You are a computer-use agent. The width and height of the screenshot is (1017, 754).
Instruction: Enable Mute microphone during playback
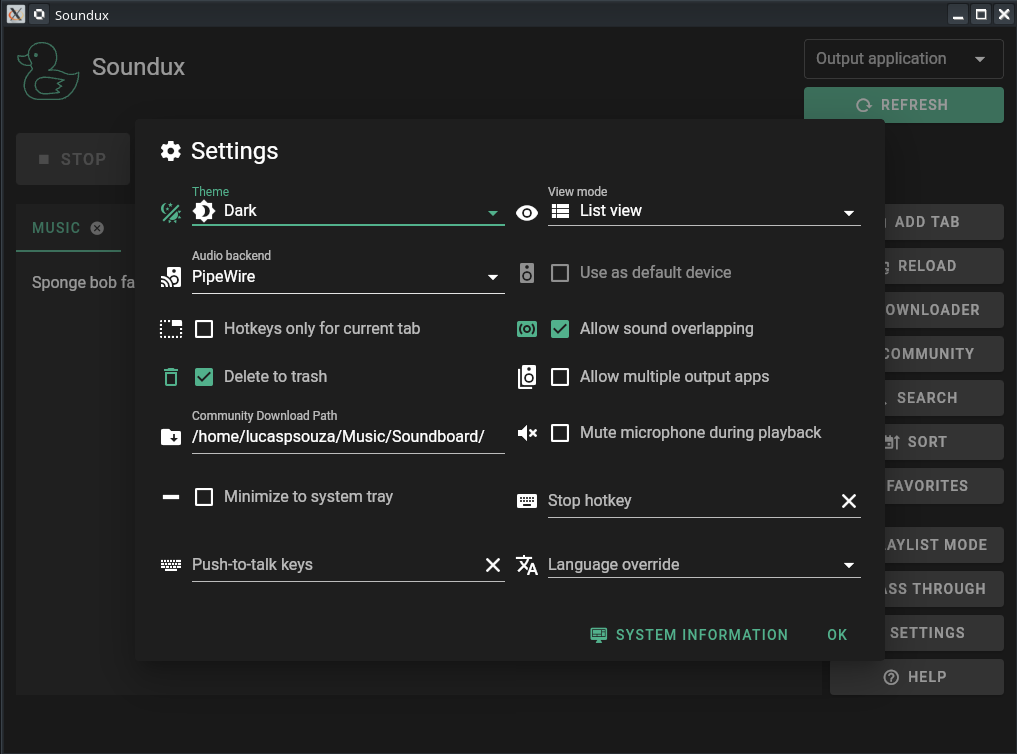[560, 432]
